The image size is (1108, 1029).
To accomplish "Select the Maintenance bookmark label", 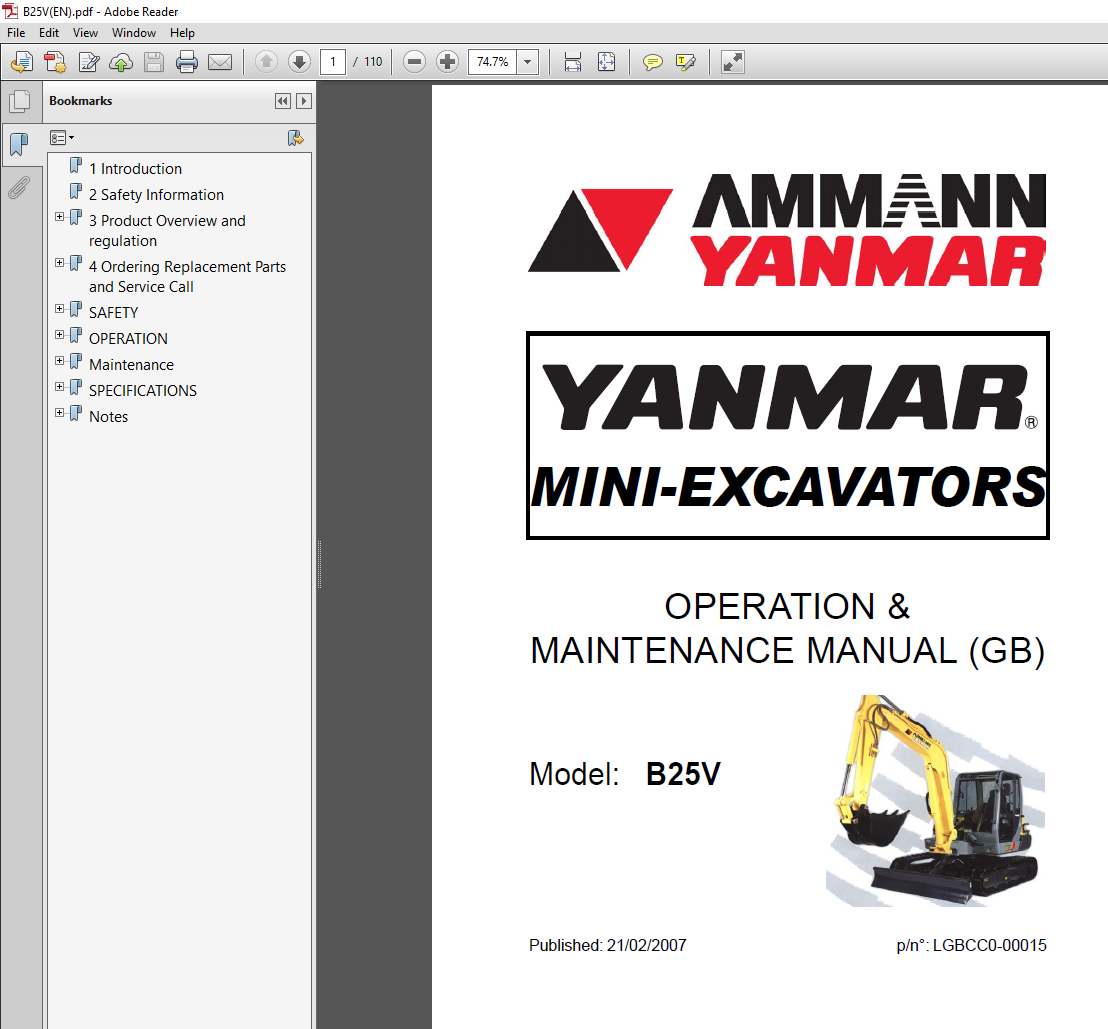I will [131, 365].
